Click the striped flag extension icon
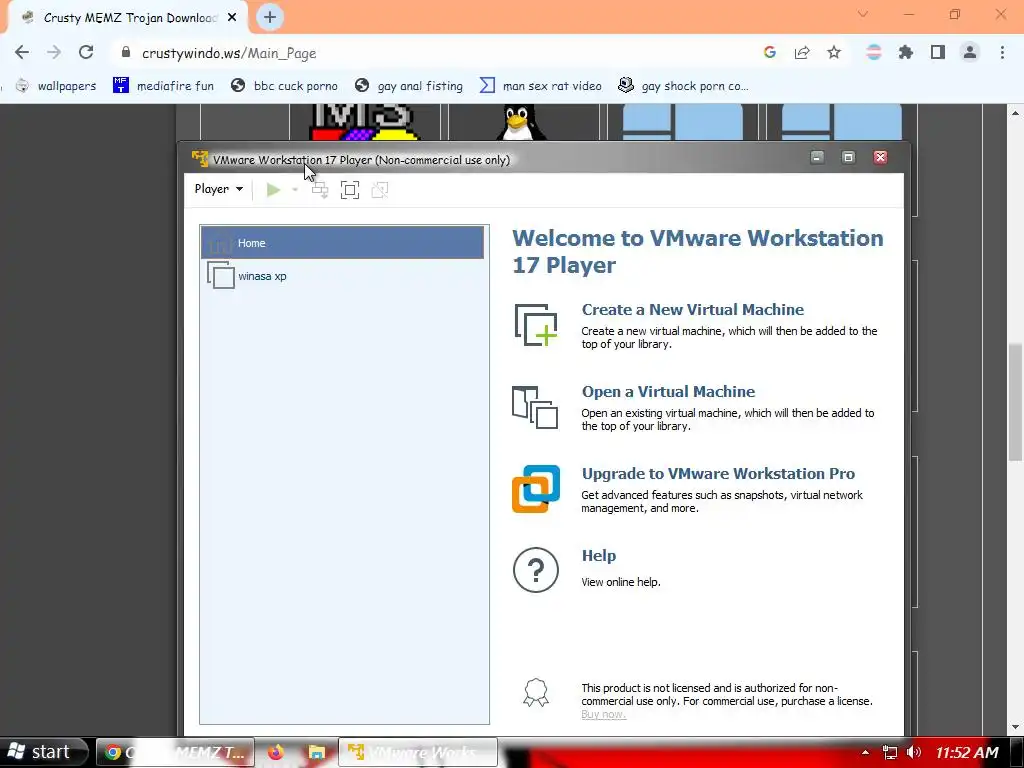Screen dimensions: 1024x768 coord(874,52)
